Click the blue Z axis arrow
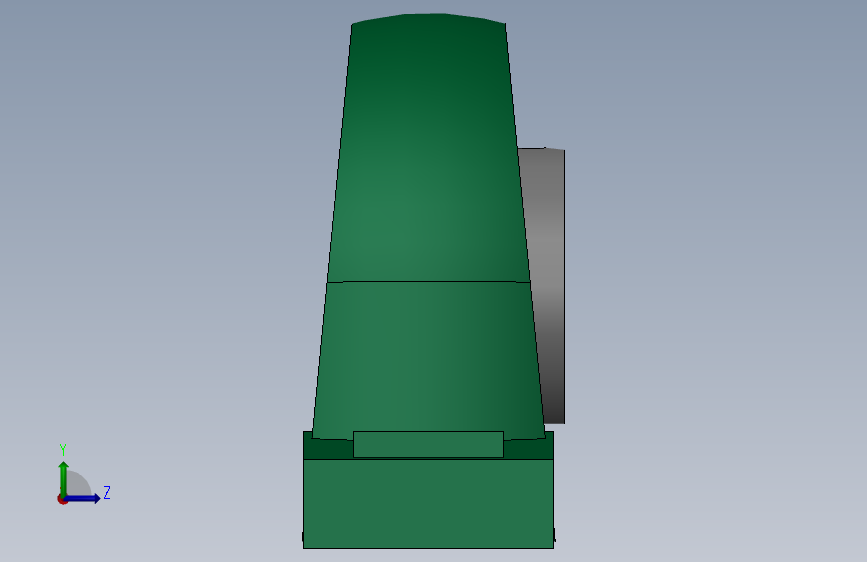The width and height of the screenshot is (867, 562). tap(83, 498)
